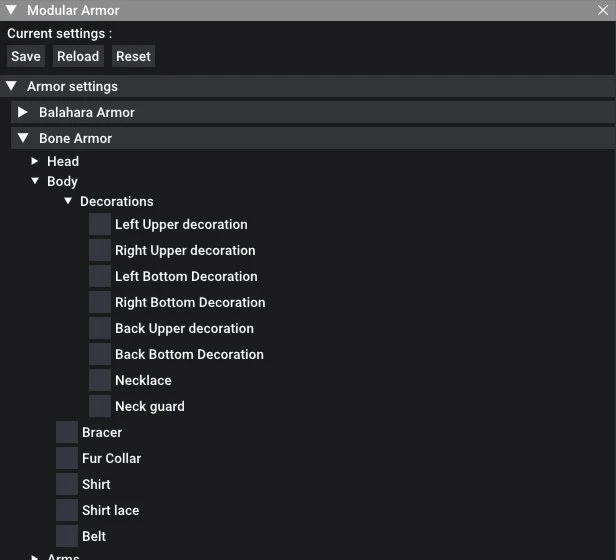Expand the Balahara Armor section

tap(23, 112)
